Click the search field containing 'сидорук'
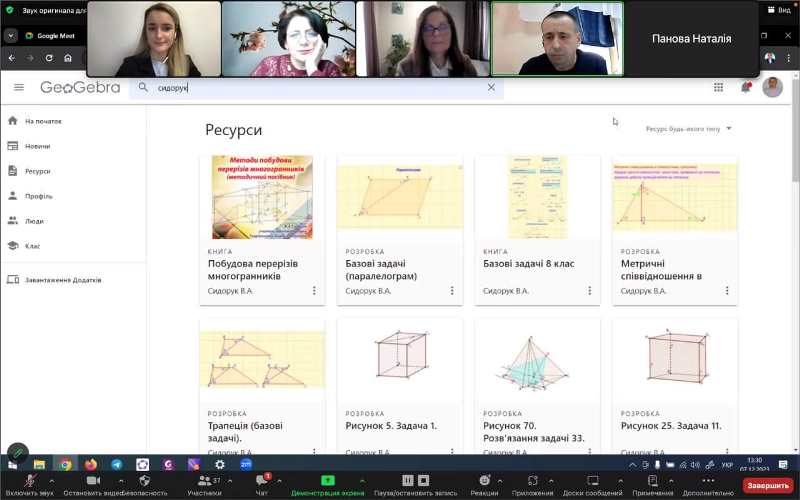 pyautogui.click(x=316, y=88)
